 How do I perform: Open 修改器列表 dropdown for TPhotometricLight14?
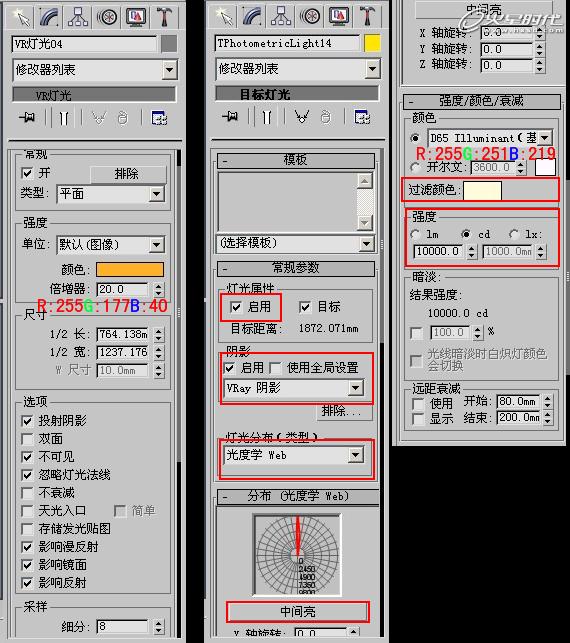[x=298, y=68]
